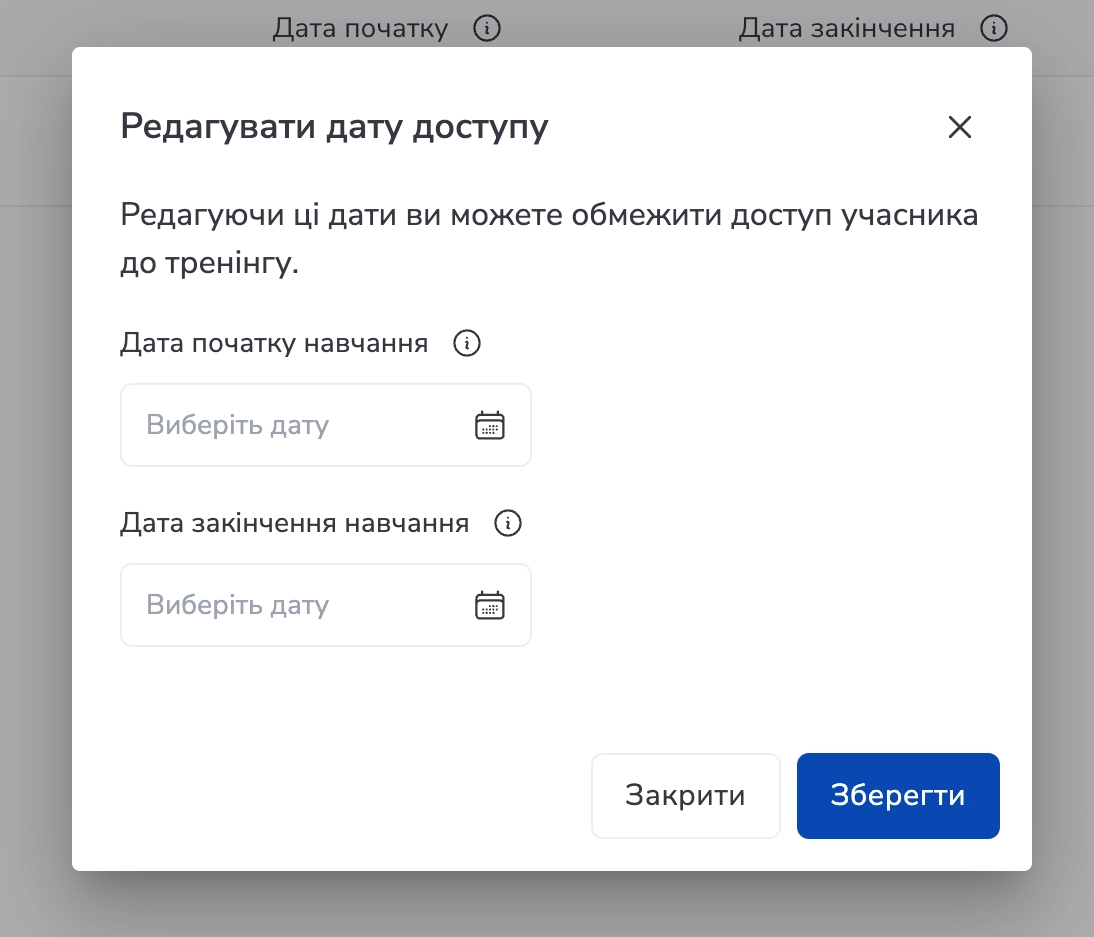Image resolution: width=1094 pixels, height=937 pixels.
Task: Click the info icon beside 'Дата закінчення навчання'
Action: click(x=507, y=523)
